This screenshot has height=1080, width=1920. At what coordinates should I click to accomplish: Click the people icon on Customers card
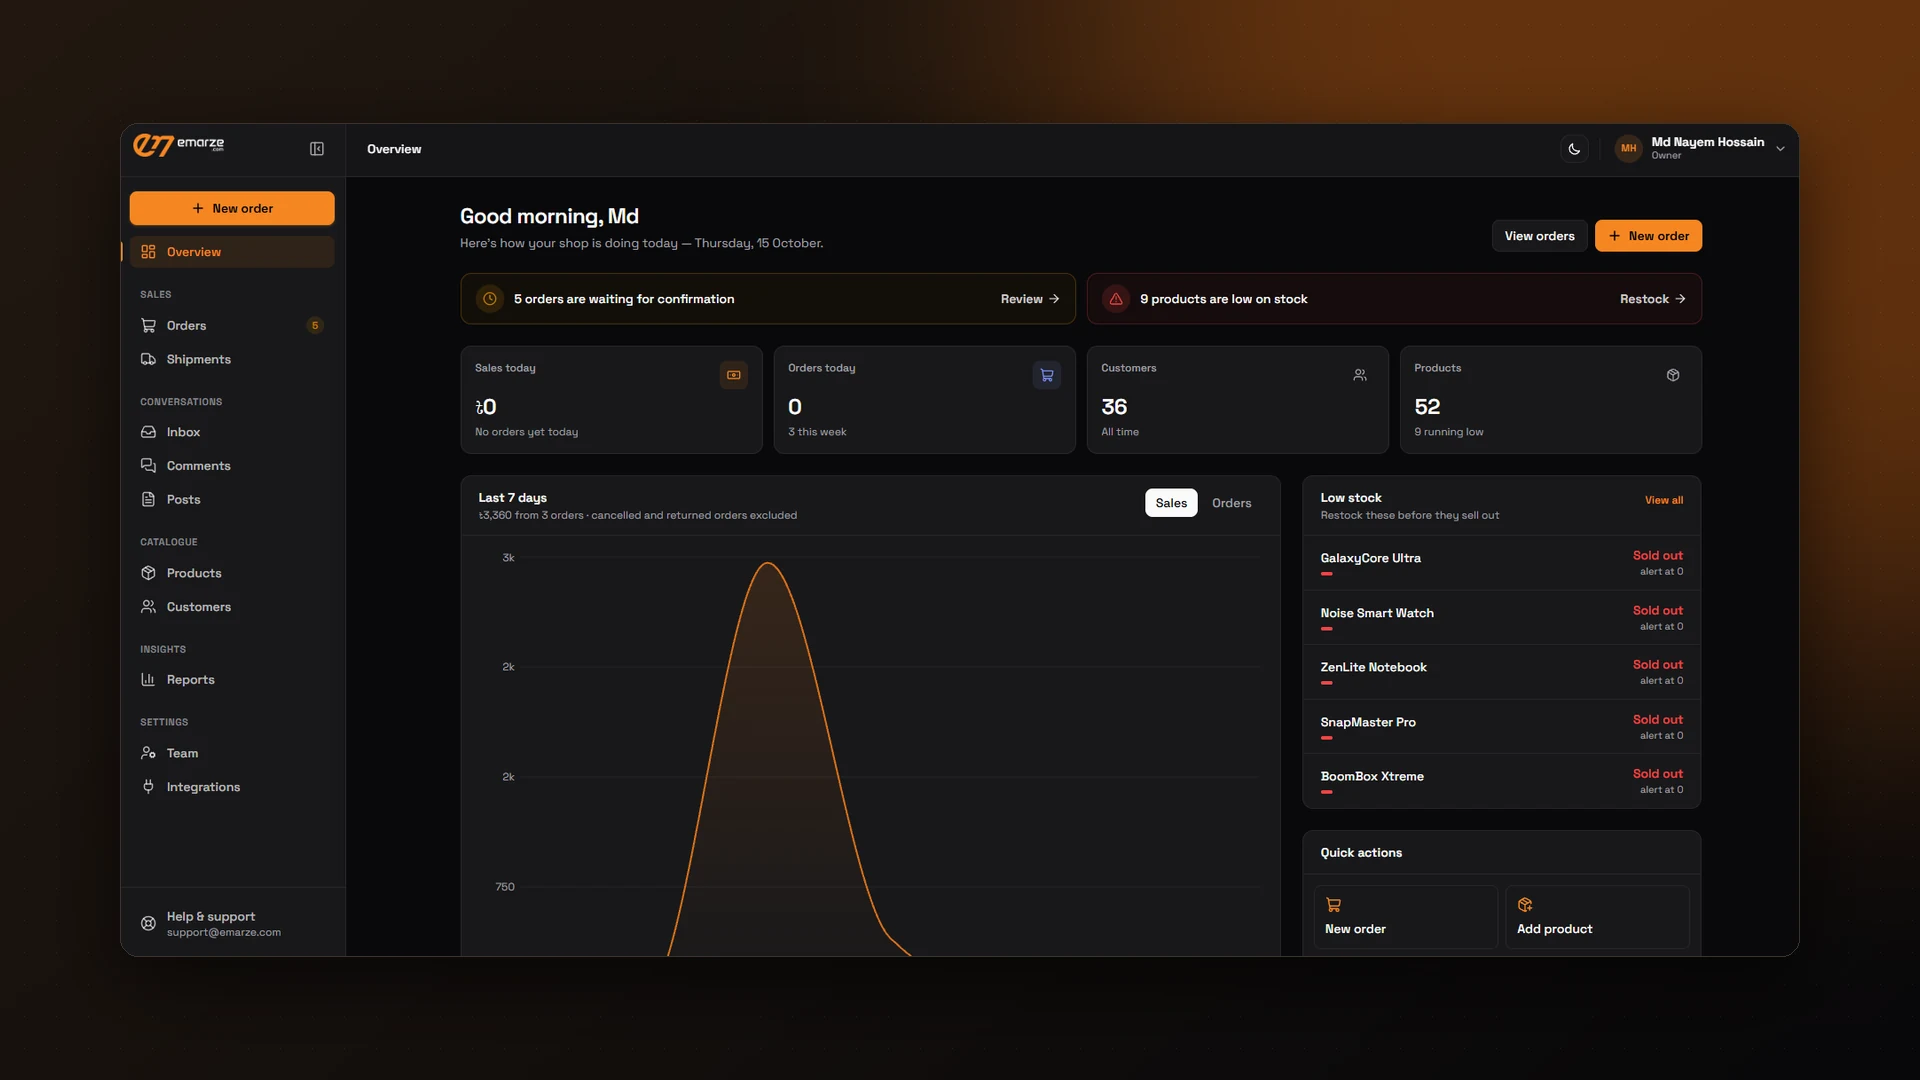pos(1360,375)
